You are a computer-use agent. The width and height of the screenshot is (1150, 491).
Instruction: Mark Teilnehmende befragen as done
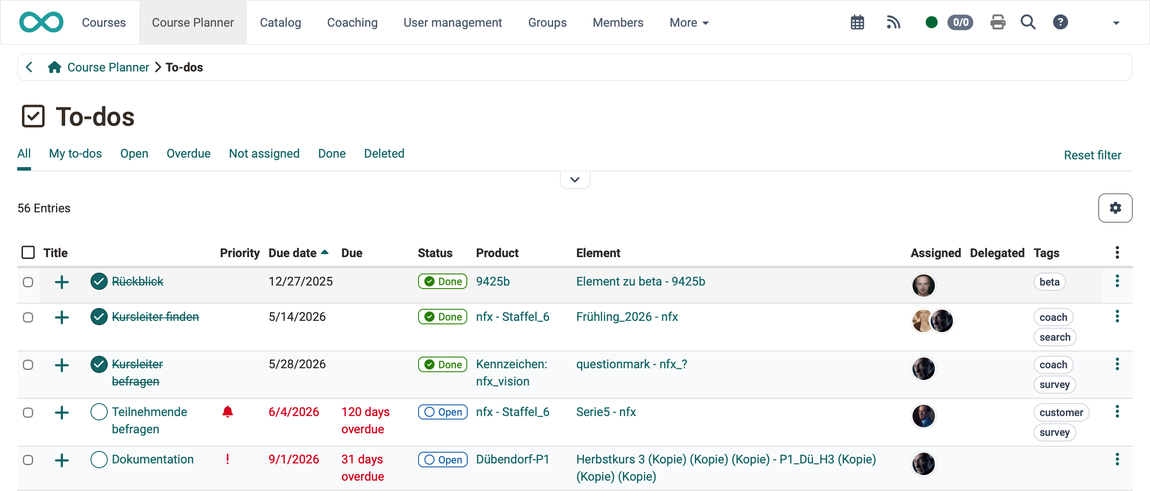99,412
